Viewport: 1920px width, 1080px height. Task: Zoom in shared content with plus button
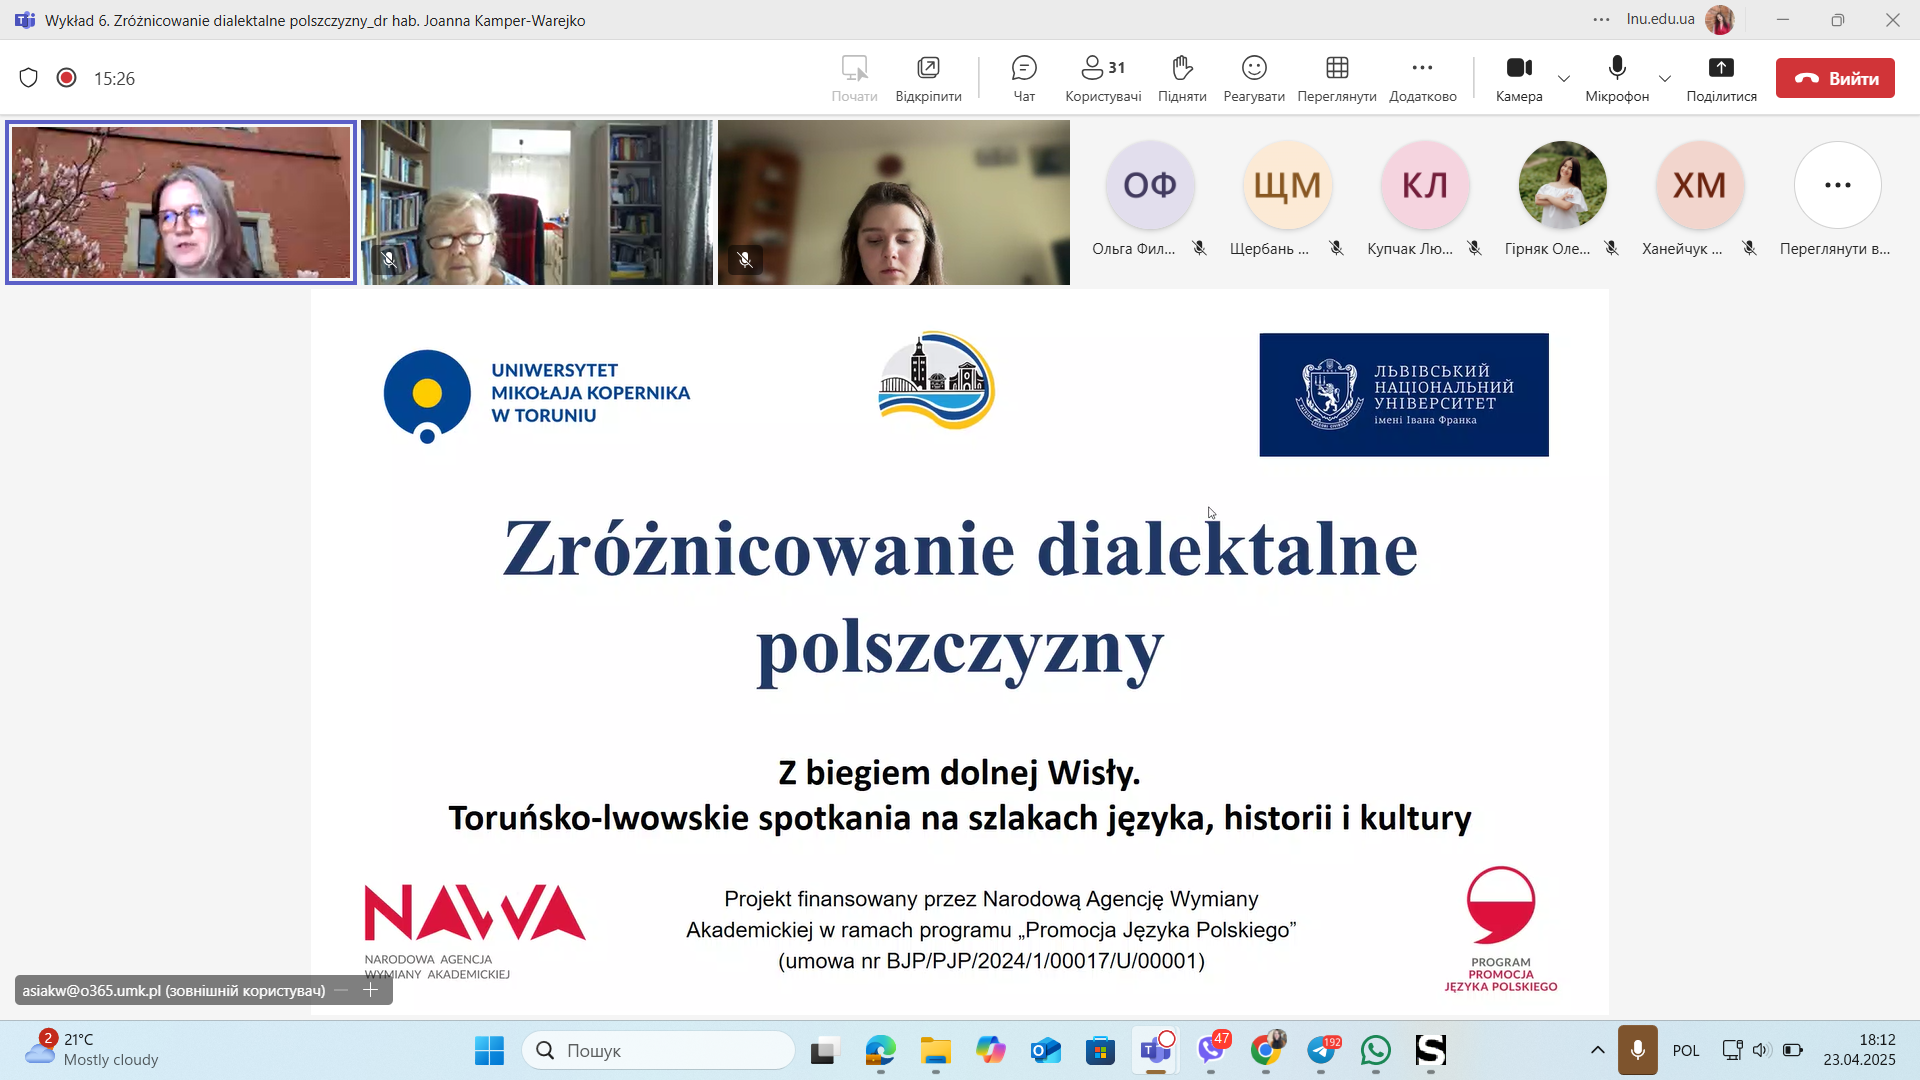point(370,990)
